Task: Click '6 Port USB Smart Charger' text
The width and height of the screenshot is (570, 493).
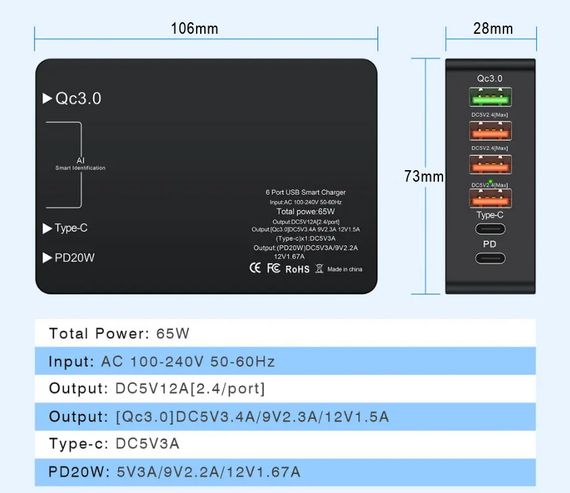Action: (305, 192)
